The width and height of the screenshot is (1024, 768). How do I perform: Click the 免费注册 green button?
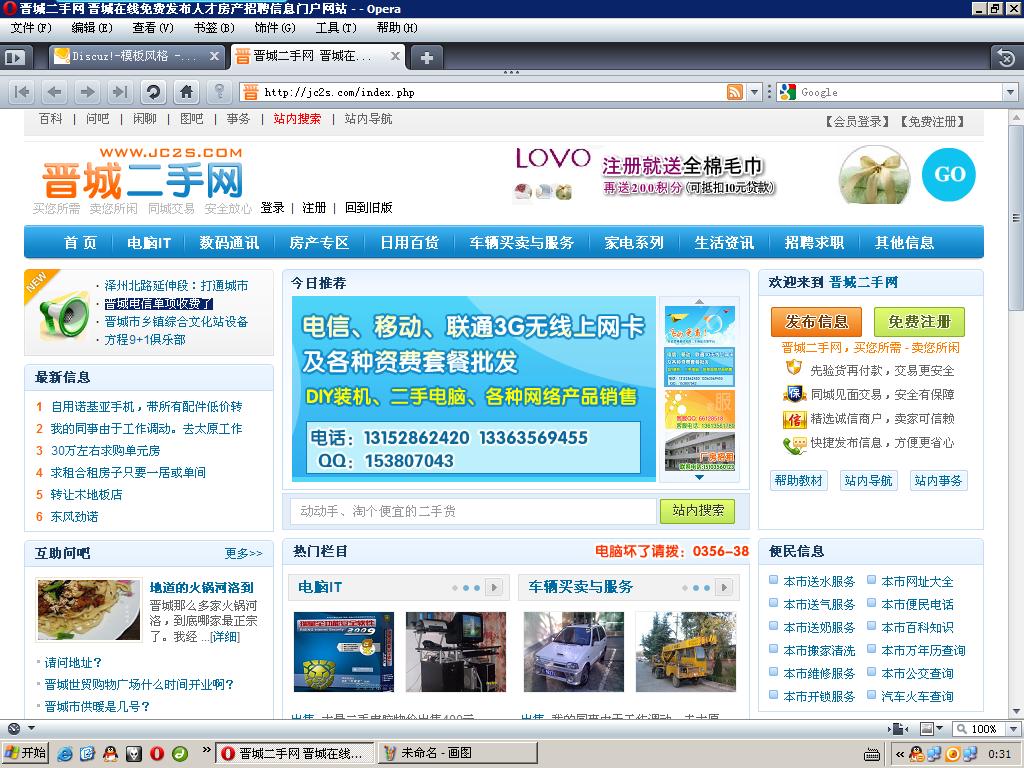click(919, 322)
